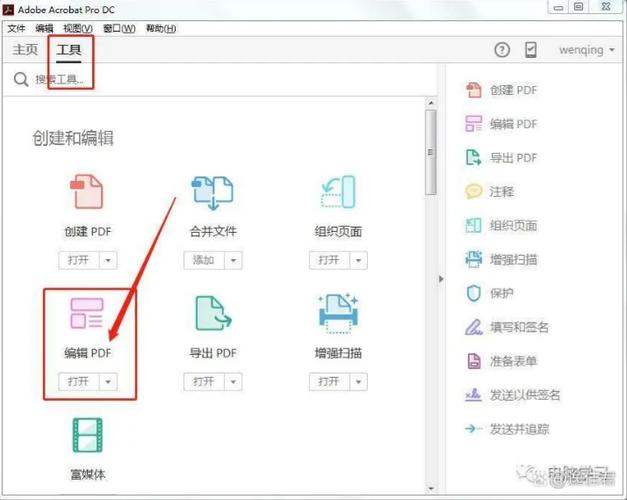
Task: Click 填写和签名 label in sidebar
Action: pos(519,327)
